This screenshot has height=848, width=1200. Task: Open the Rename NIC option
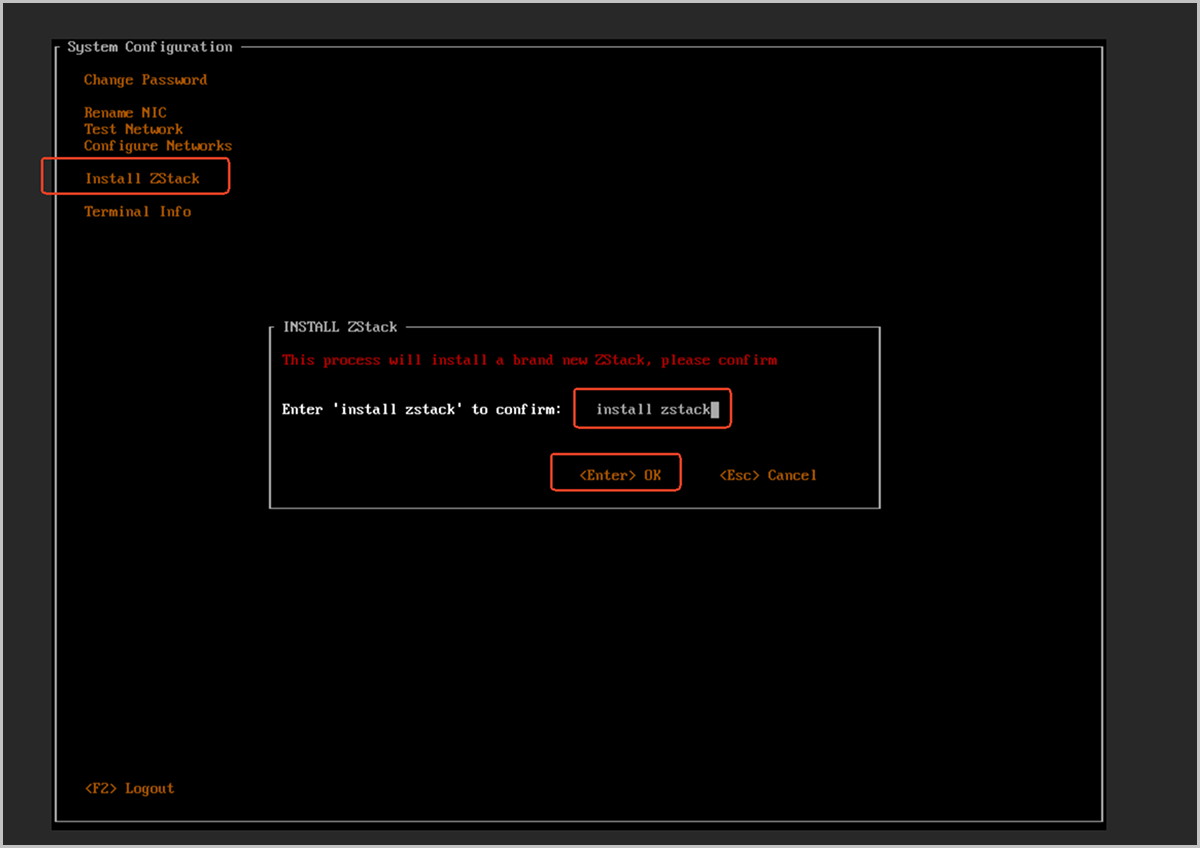(x=125, y=113)
